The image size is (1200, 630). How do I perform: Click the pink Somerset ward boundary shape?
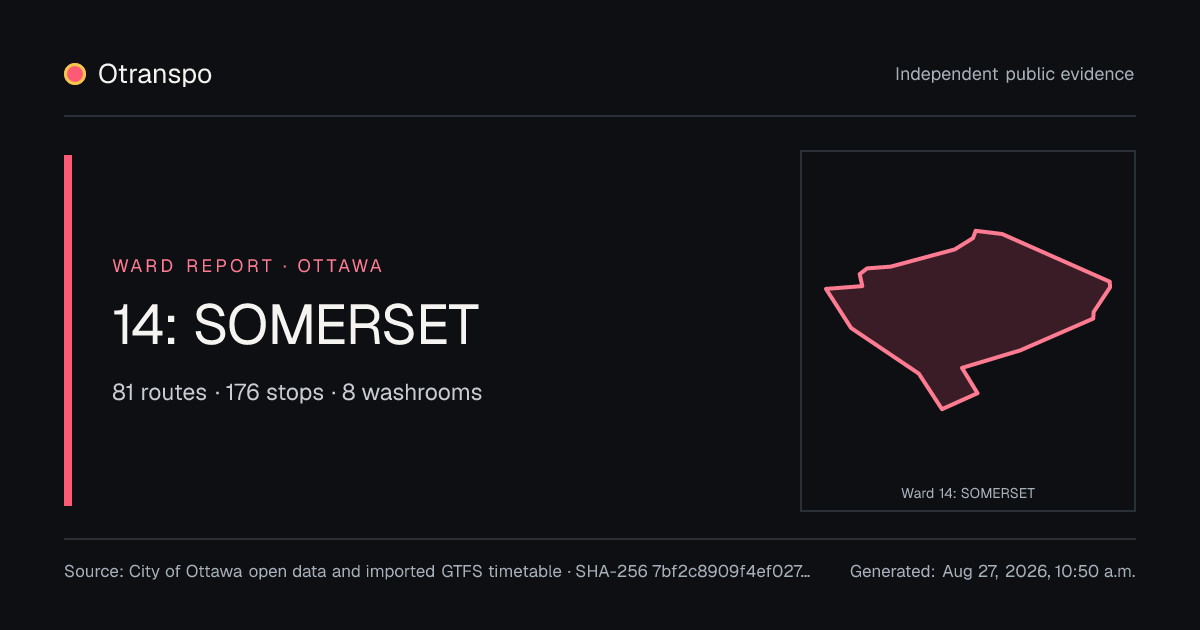(968, 310)
